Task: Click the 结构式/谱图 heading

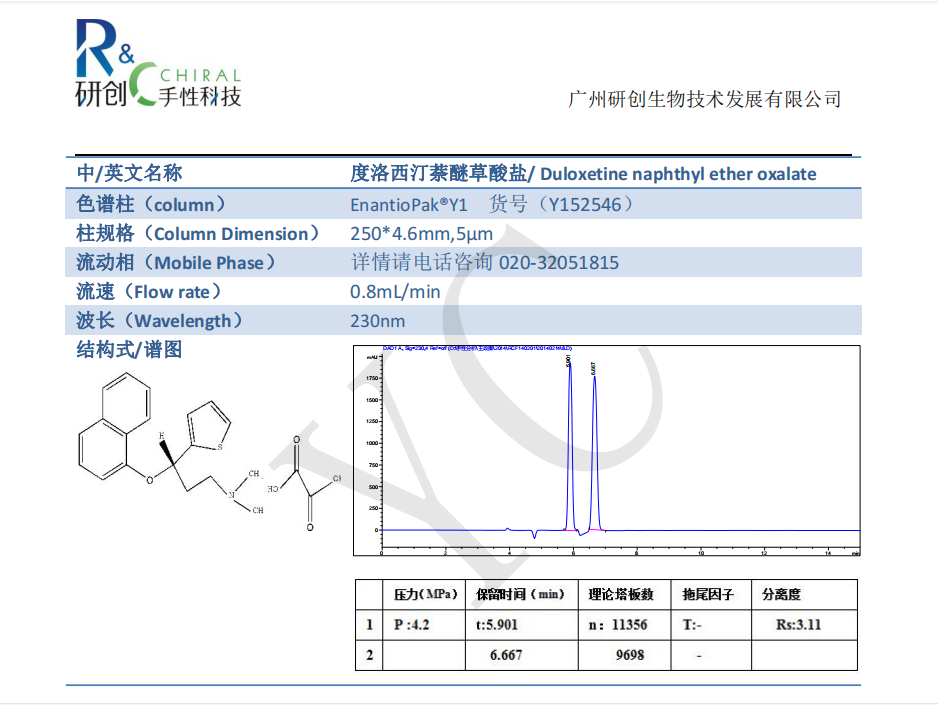Action: 129,350
